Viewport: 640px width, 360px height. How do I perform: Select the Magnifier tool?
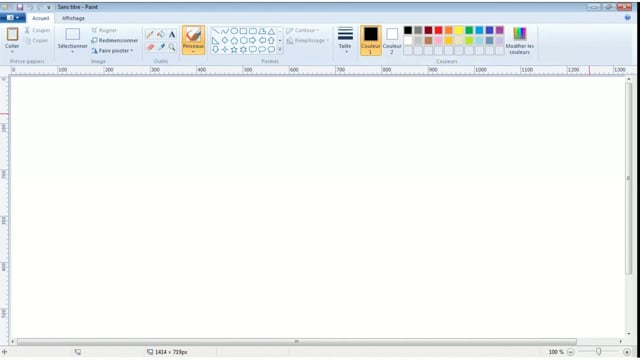[172, 47]
